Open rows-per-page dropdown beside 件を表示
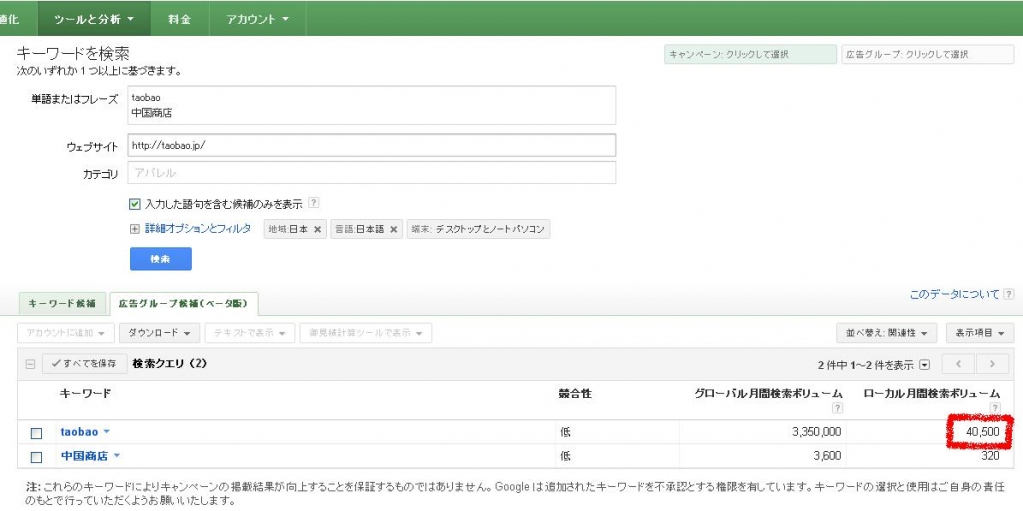Image resolution: width=1023 pixels, height=511 pixels. point(924,365)
